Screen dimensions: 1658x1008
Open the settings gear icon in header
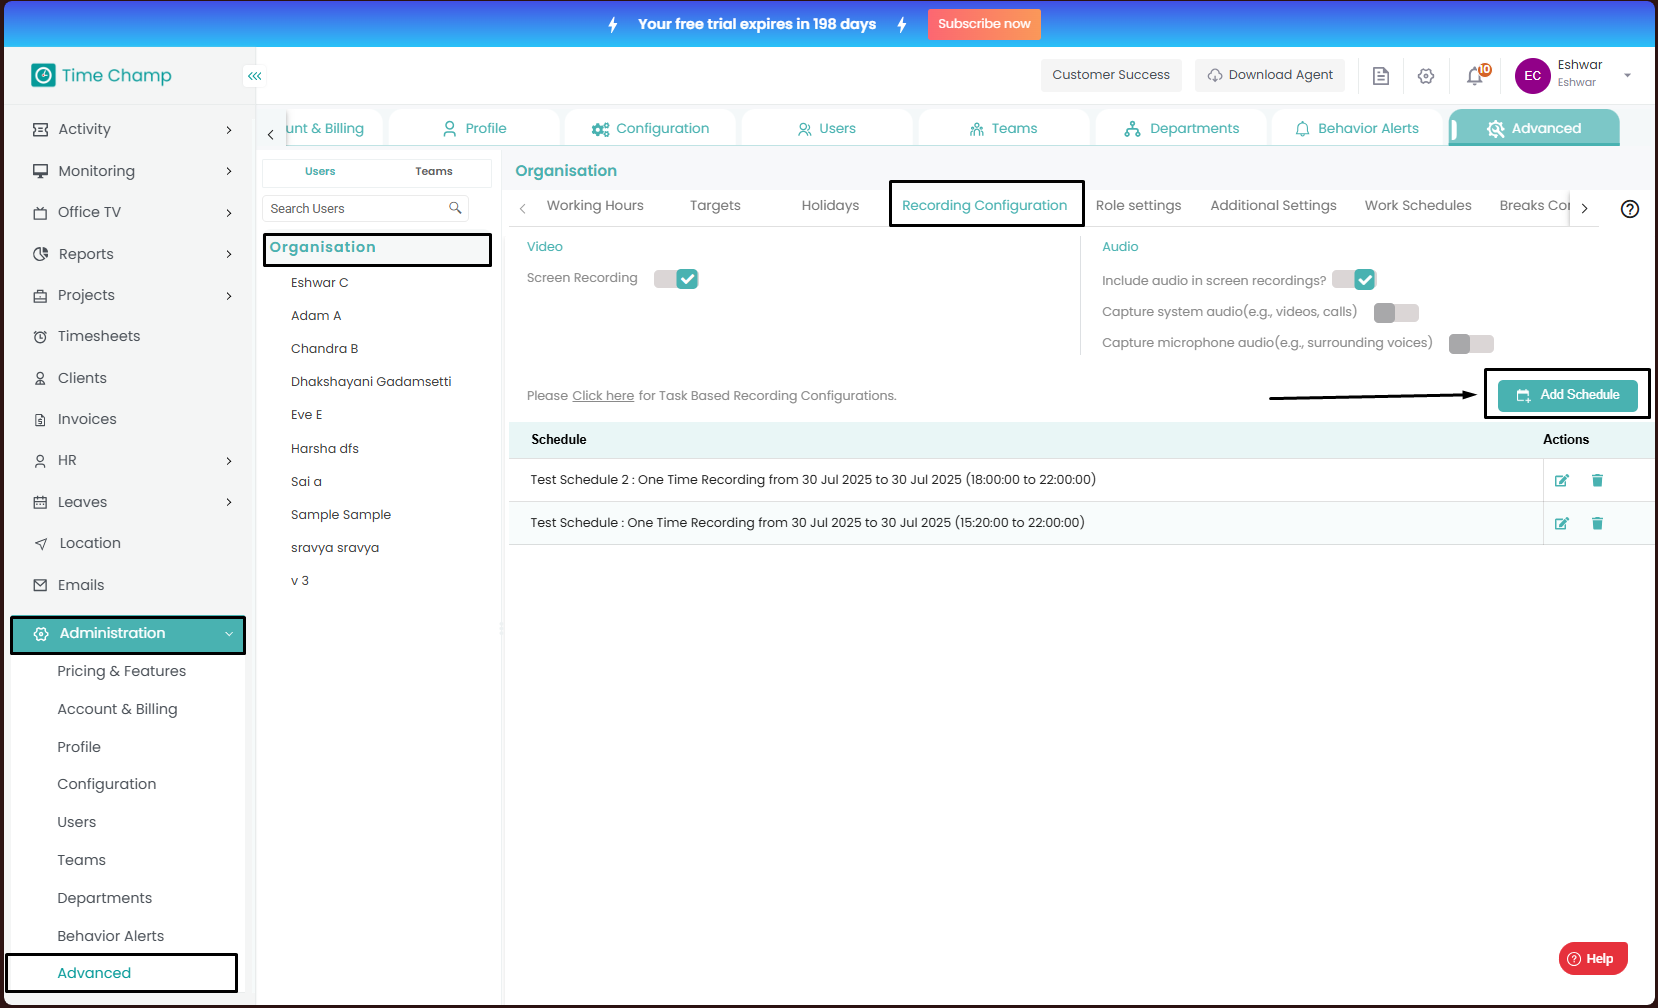pyautogui.click(x=1426, y=76)
